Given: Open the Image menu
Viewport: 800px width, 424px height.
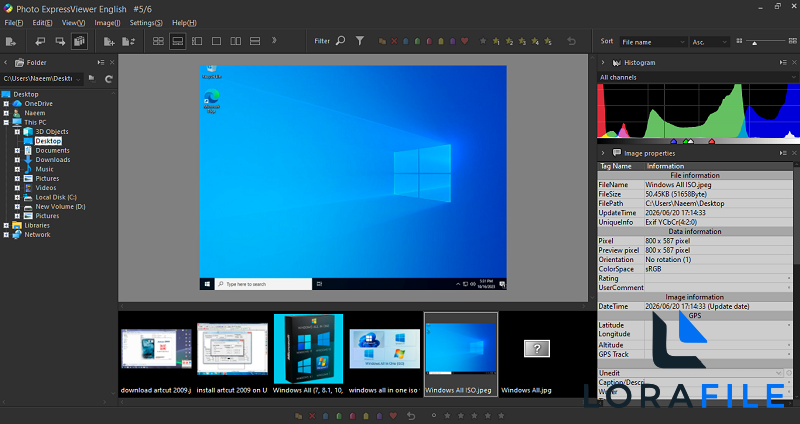Looking at the screenshot, I should tap(107, 23).
